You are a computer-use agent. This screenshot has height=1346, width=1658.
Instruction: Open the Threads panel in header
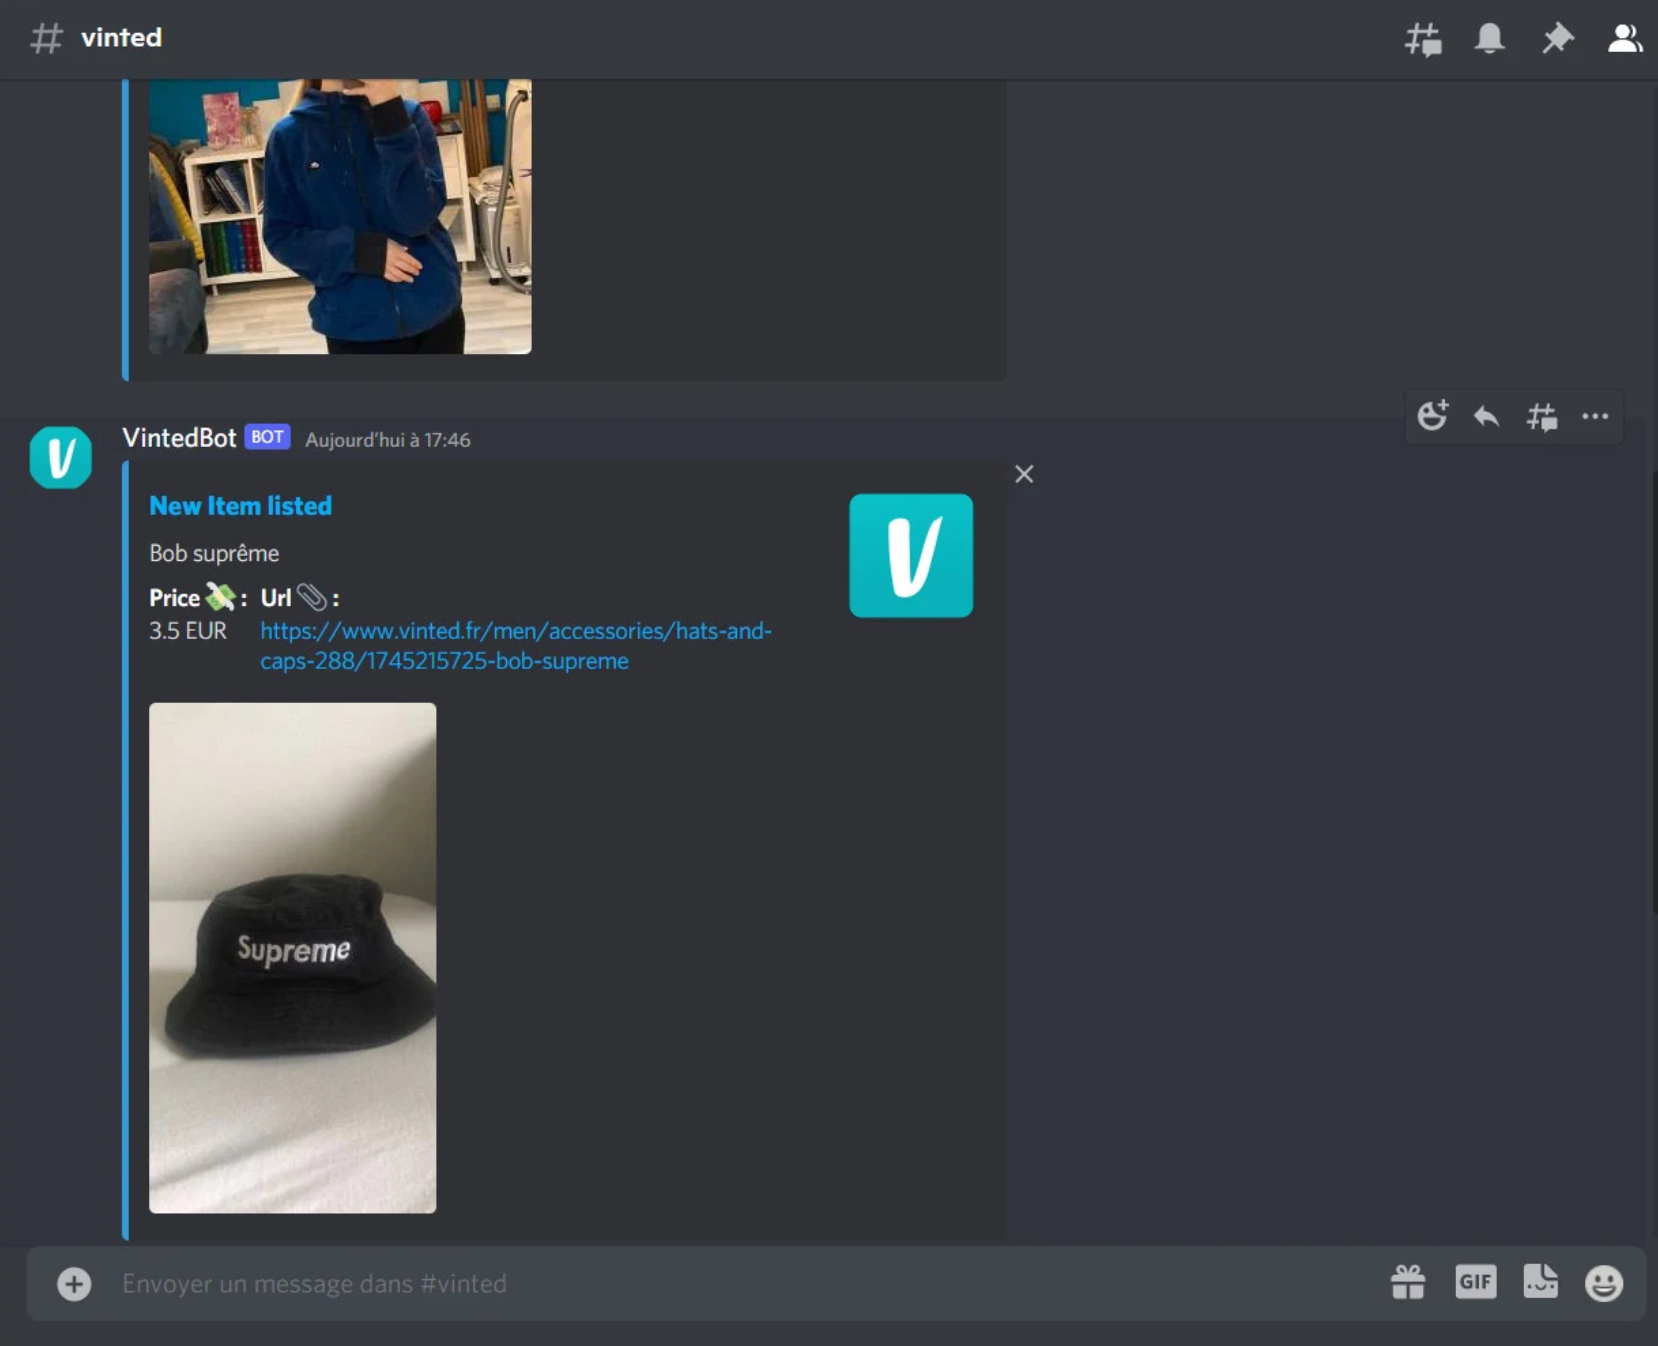pyautogui.click(x=1422, y=39)
